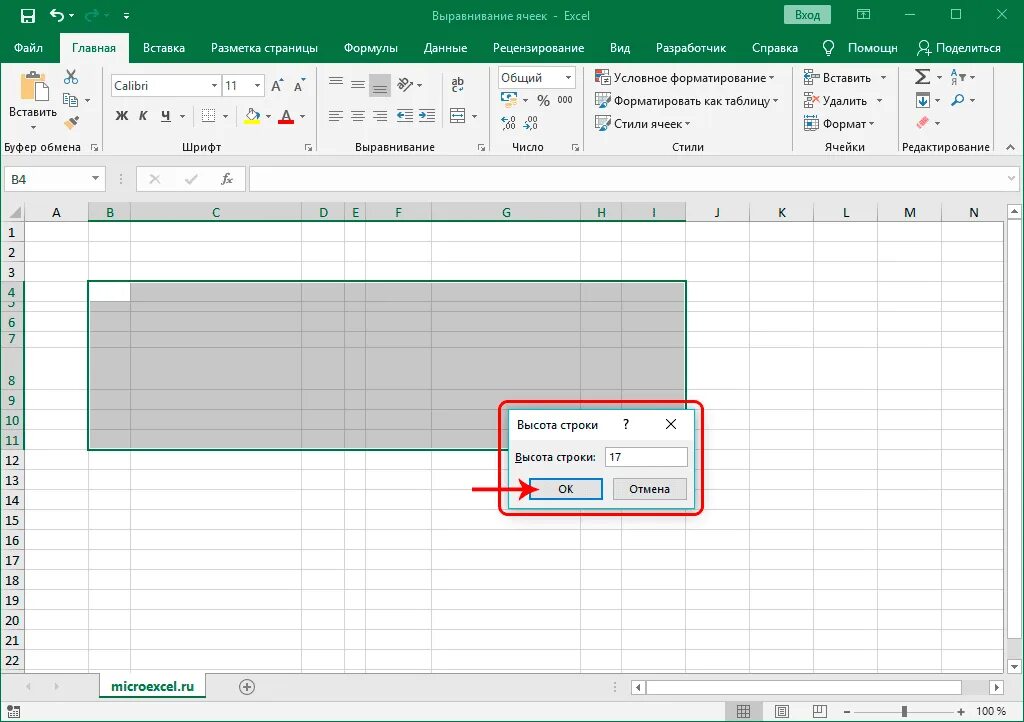This screenshot has width=1024, height=722.
Task: Increase font size with large A icon
Action: pos(277,86)
